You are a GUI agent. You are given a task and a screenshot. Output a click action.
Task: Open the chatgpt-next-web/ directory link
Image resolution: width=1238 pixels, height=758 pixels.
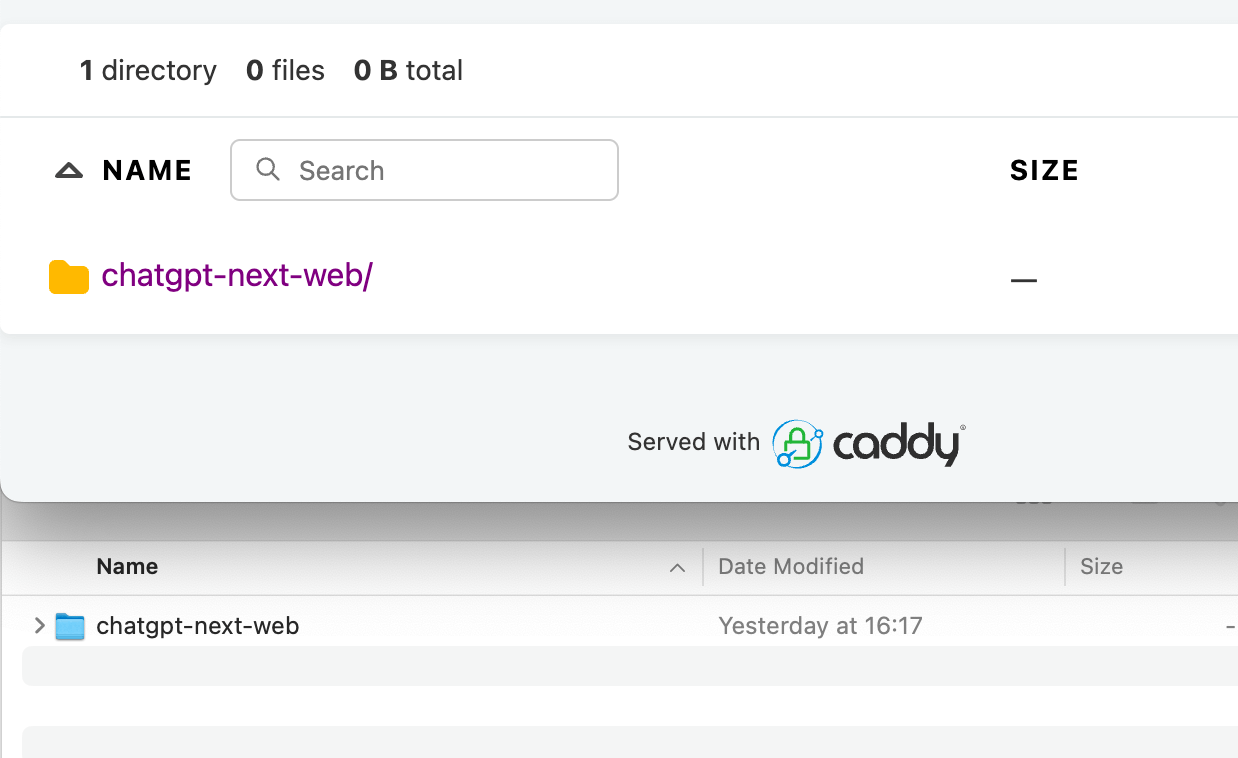click(x=237, y=275)
